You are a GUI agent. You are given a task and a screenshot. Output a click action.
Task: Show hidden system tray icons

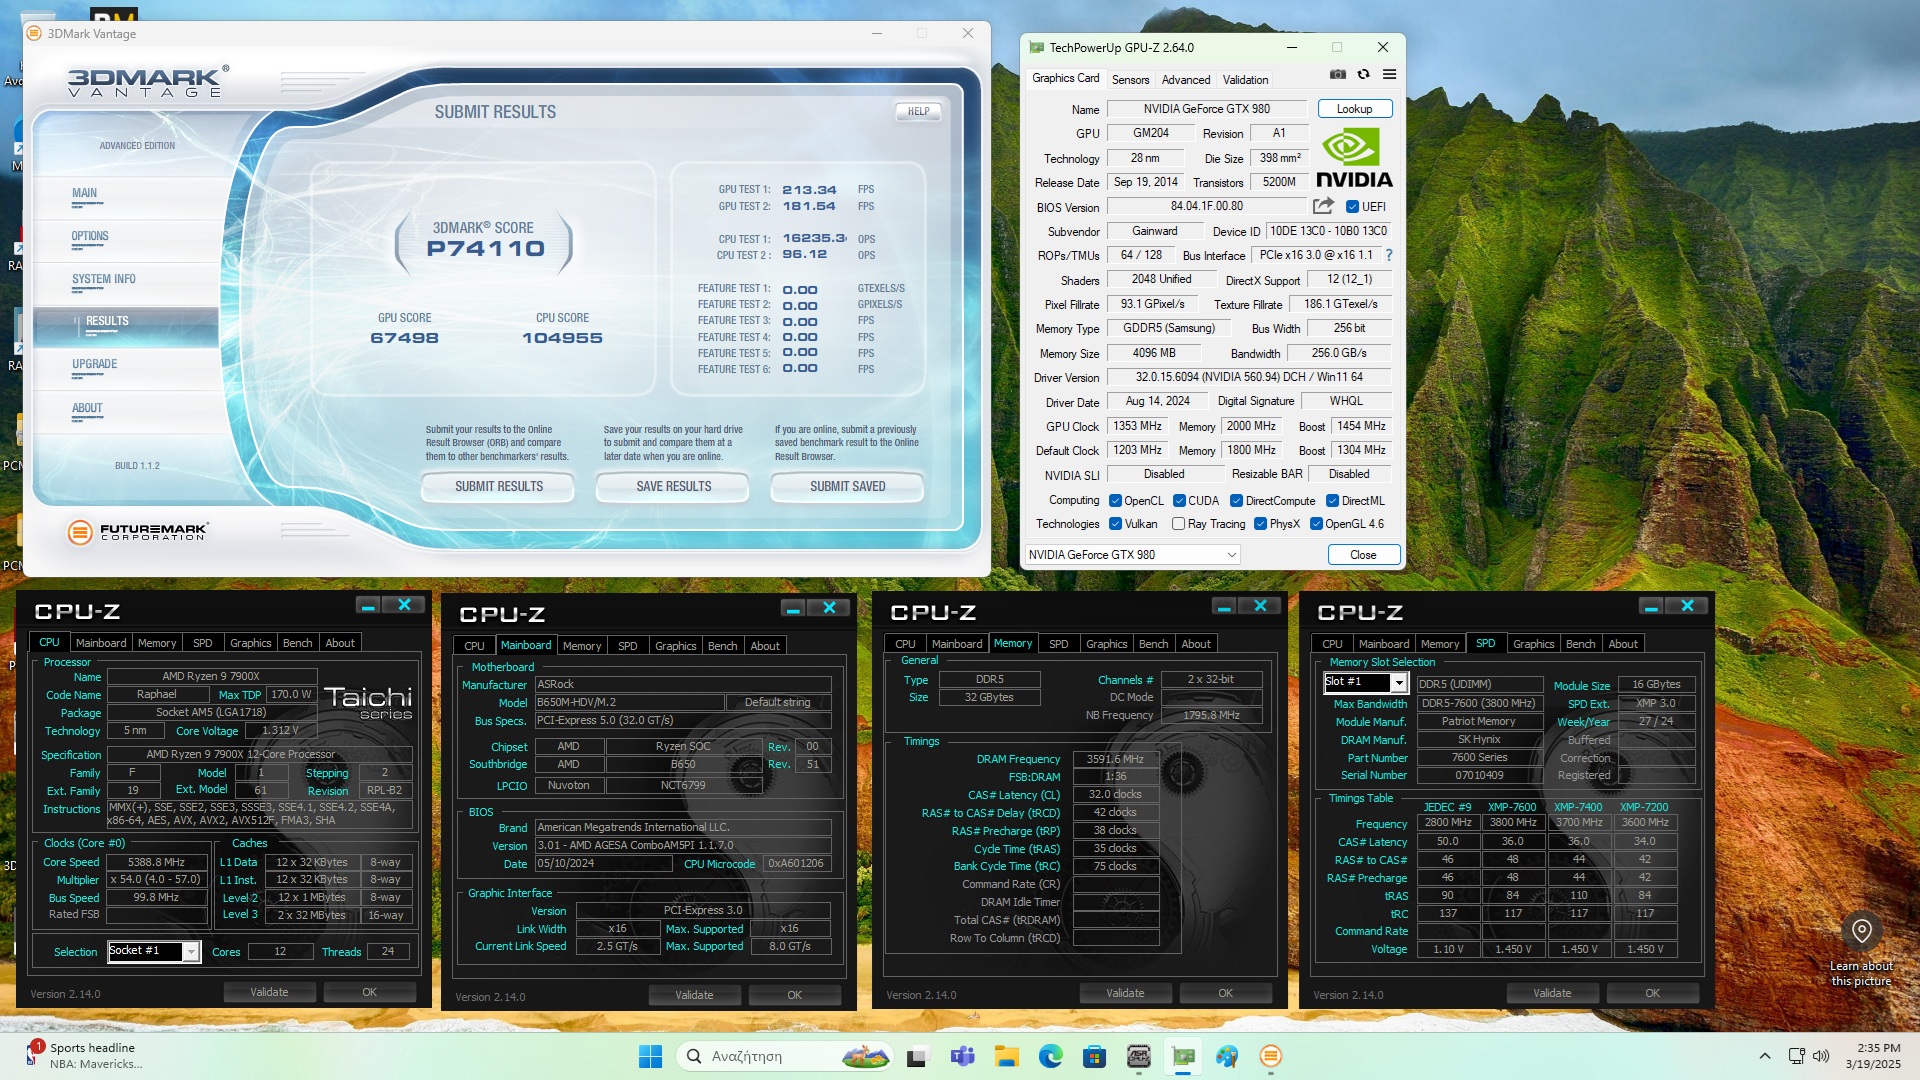coord(1765,1056)
